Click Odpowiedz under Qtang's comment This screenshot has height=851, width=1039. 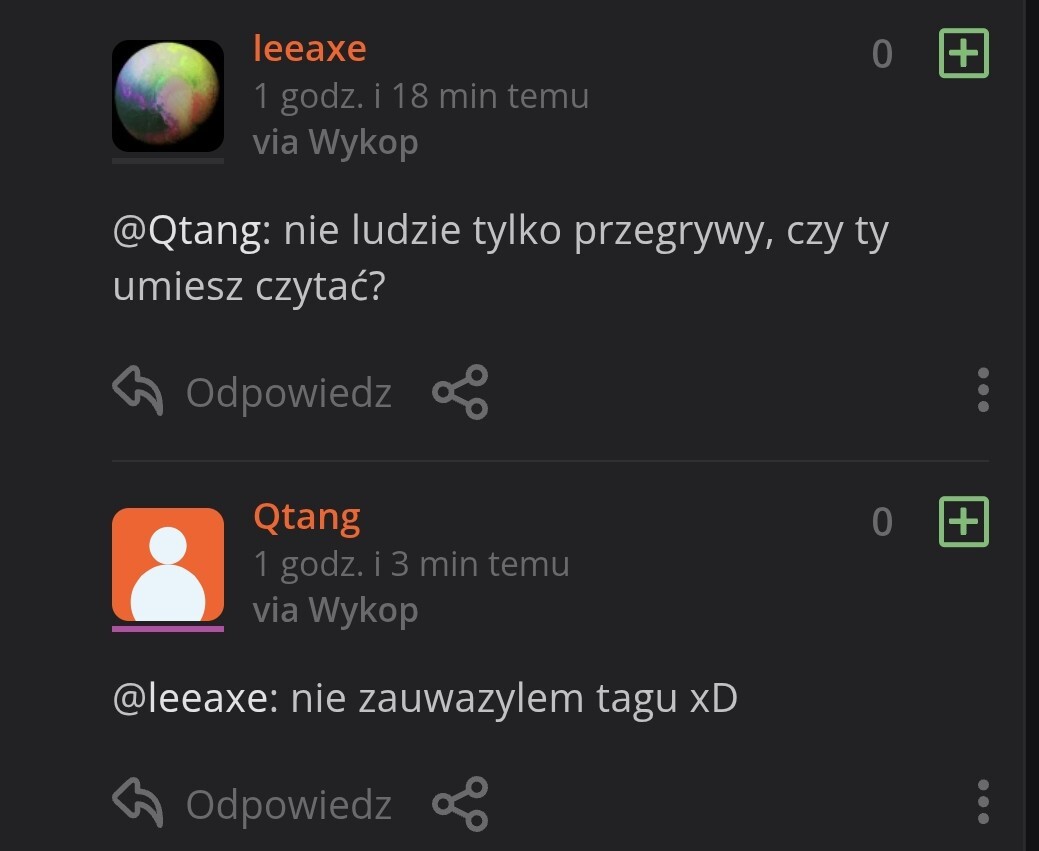(x=289, y=805)
